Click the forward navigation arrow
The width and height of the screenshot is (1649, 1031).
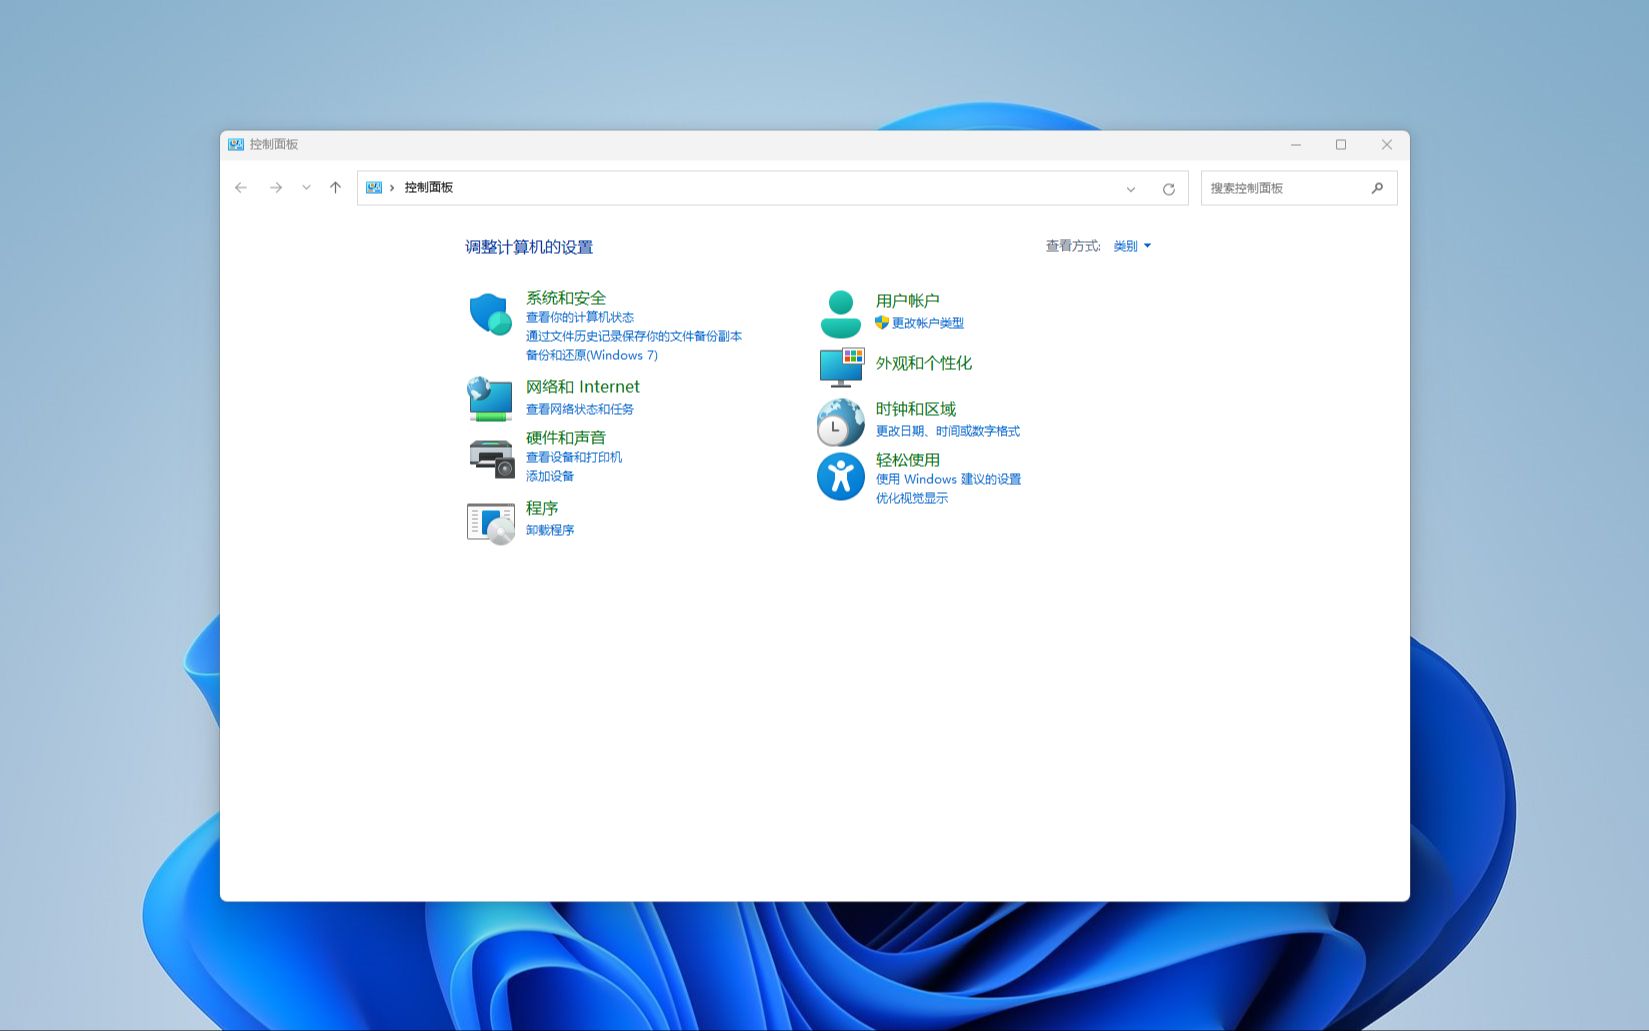[276, 188]
